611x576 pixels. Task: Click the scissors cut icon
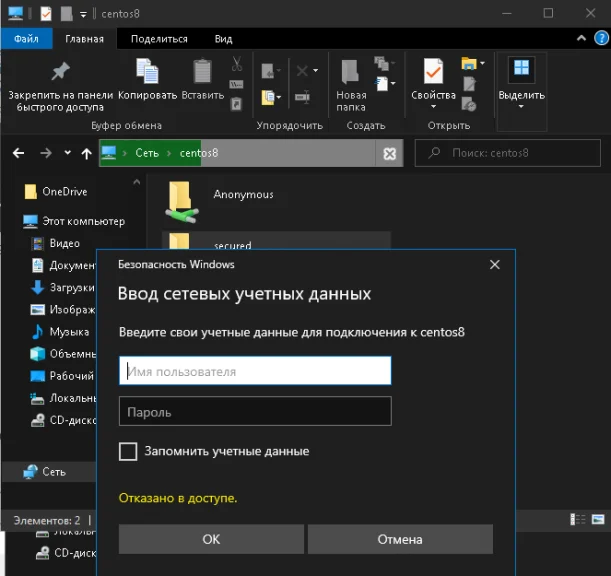(x=237, y=63)
